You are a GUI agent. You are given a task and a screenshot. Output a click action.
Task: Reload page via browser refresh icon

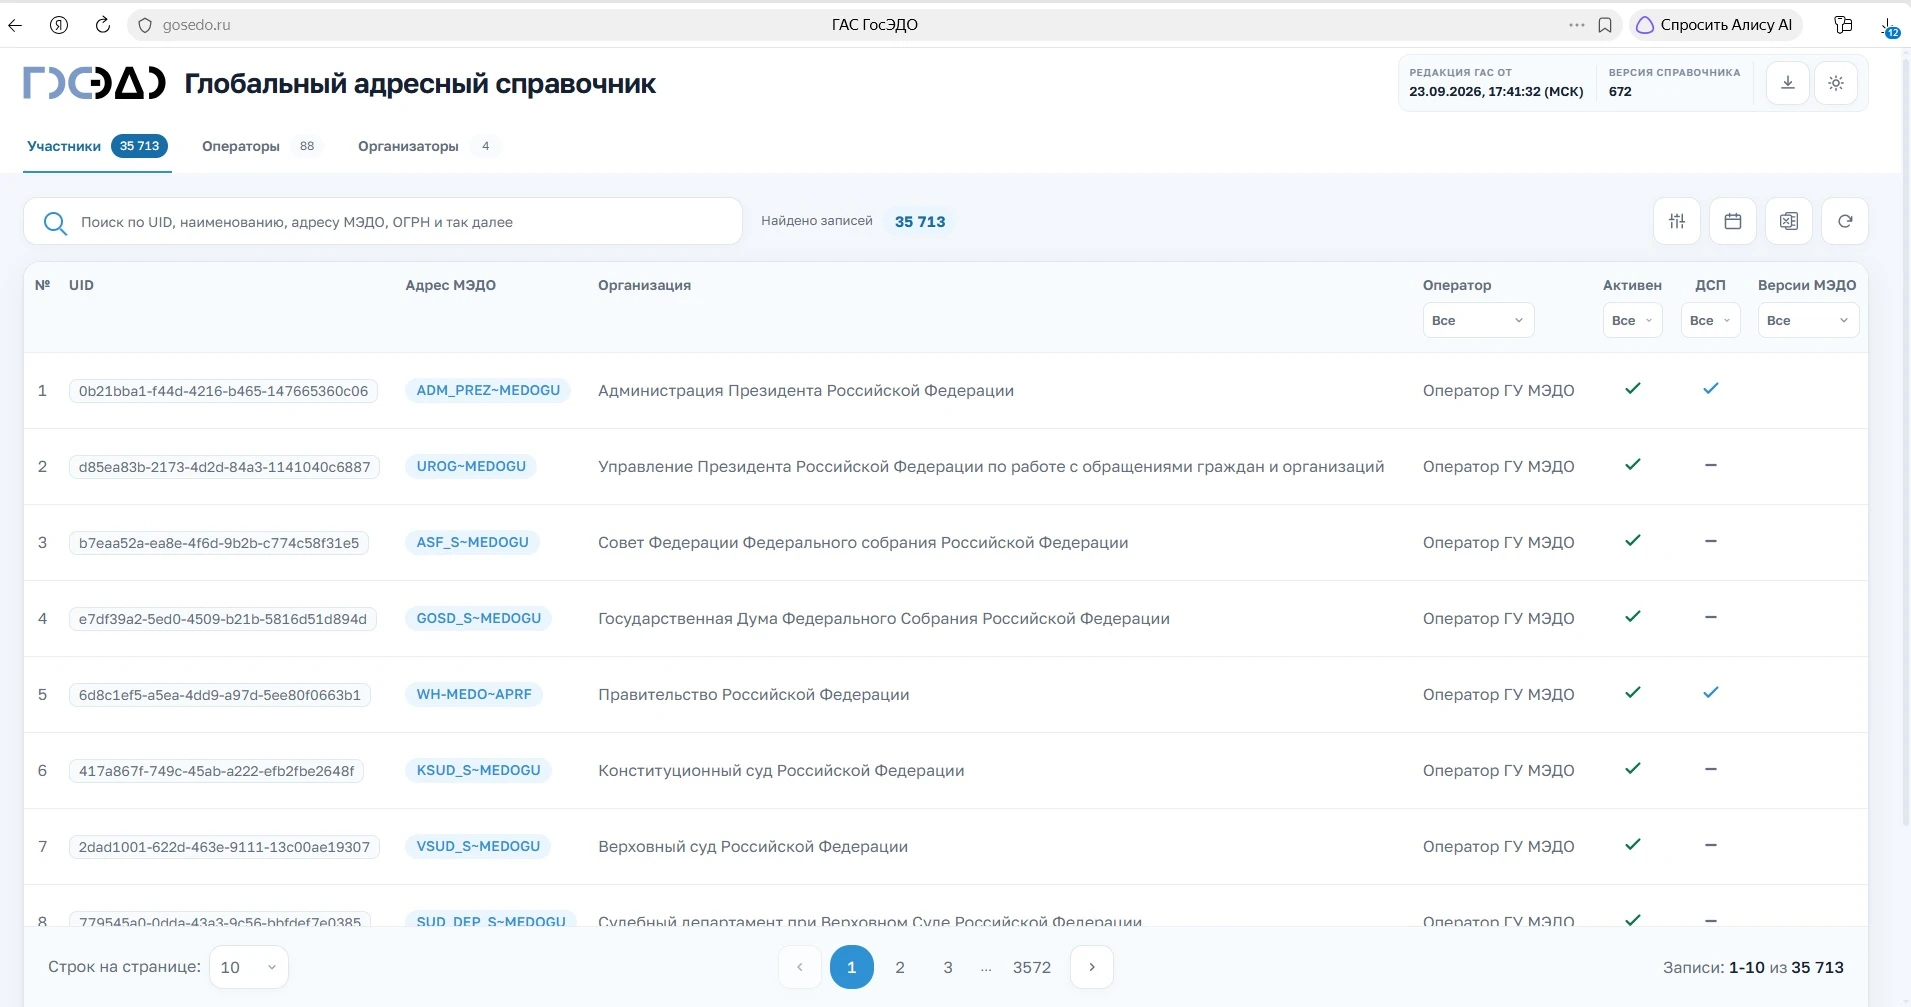[102, 25]
